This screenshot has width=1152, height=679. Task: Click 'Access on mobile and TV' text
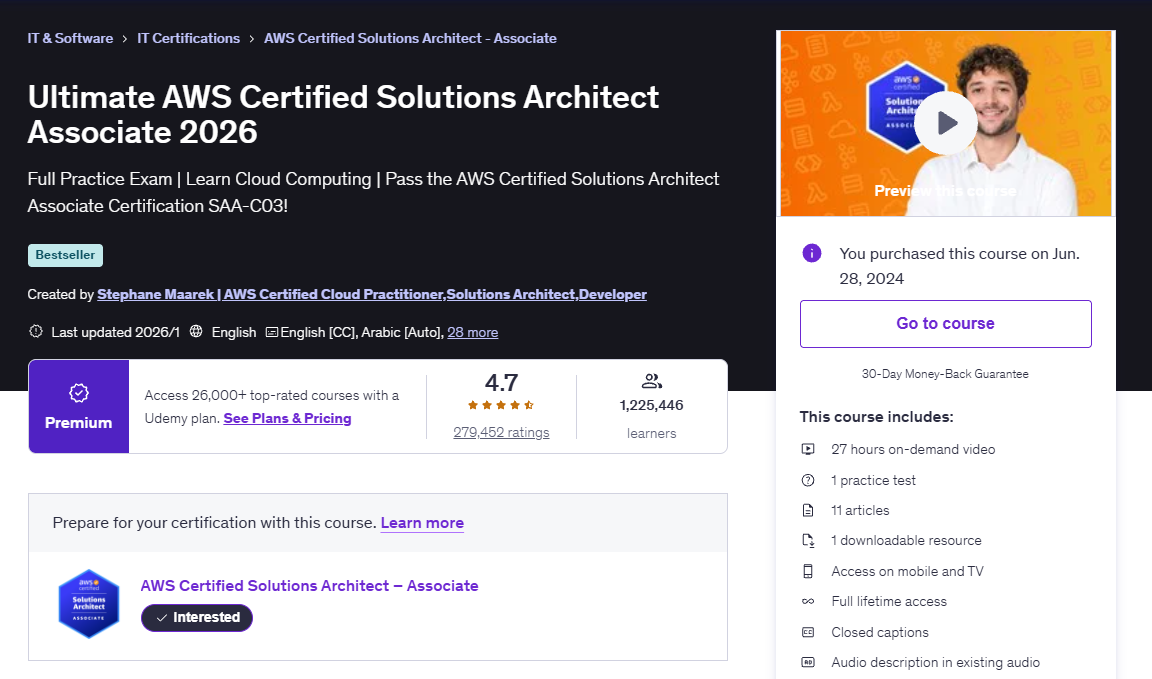907,571
